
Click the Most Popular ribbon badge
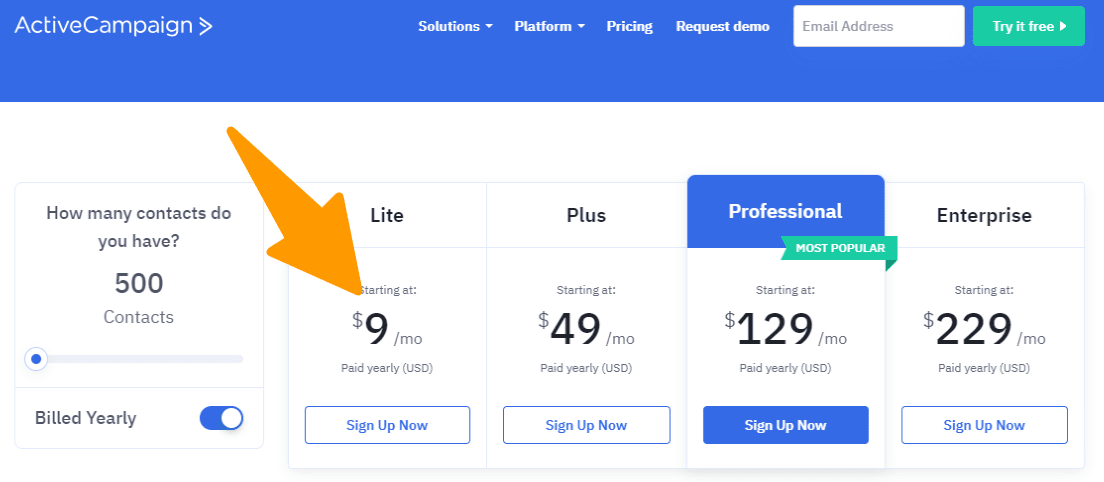[x=839, y=248]
